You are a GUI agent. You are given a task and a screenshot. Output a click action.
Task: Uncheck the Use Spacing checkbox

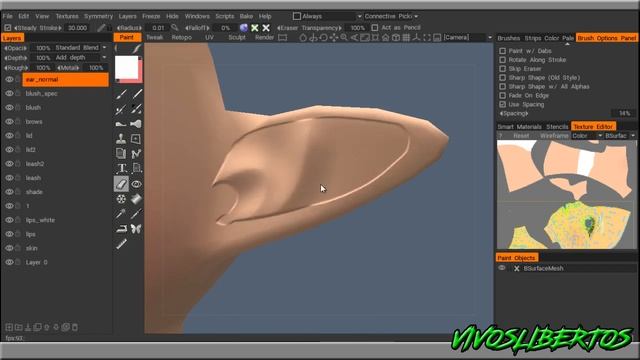point(502,104)
